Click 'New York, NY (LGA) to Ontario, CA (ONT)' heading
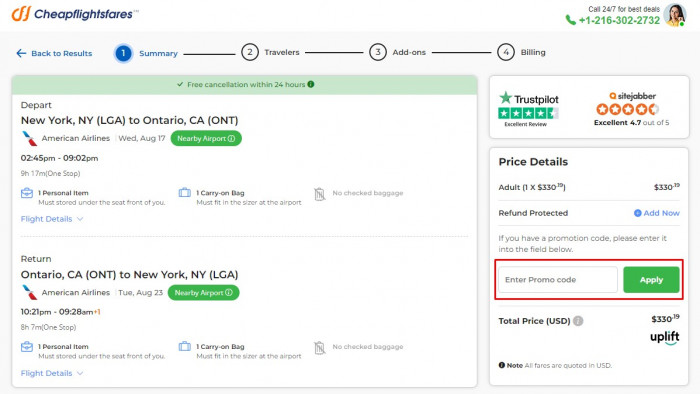This screenshot has height=394, width=700. tap(129, 120)
